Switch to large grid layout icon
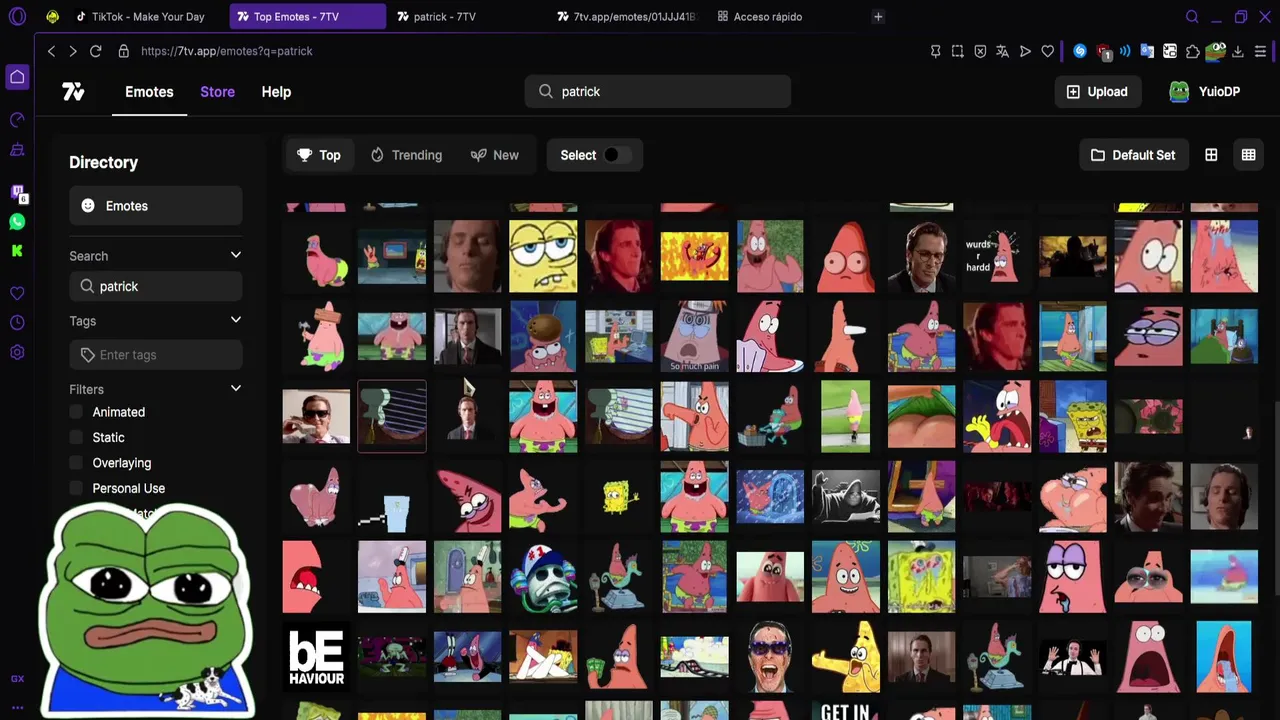1280x720 pixels. [x=1249, y=155]
